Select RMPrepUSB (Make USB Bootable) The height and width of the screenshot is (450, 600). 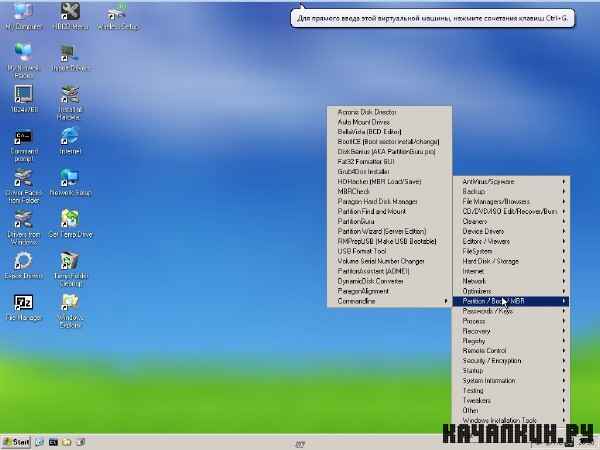click(389, 241)
